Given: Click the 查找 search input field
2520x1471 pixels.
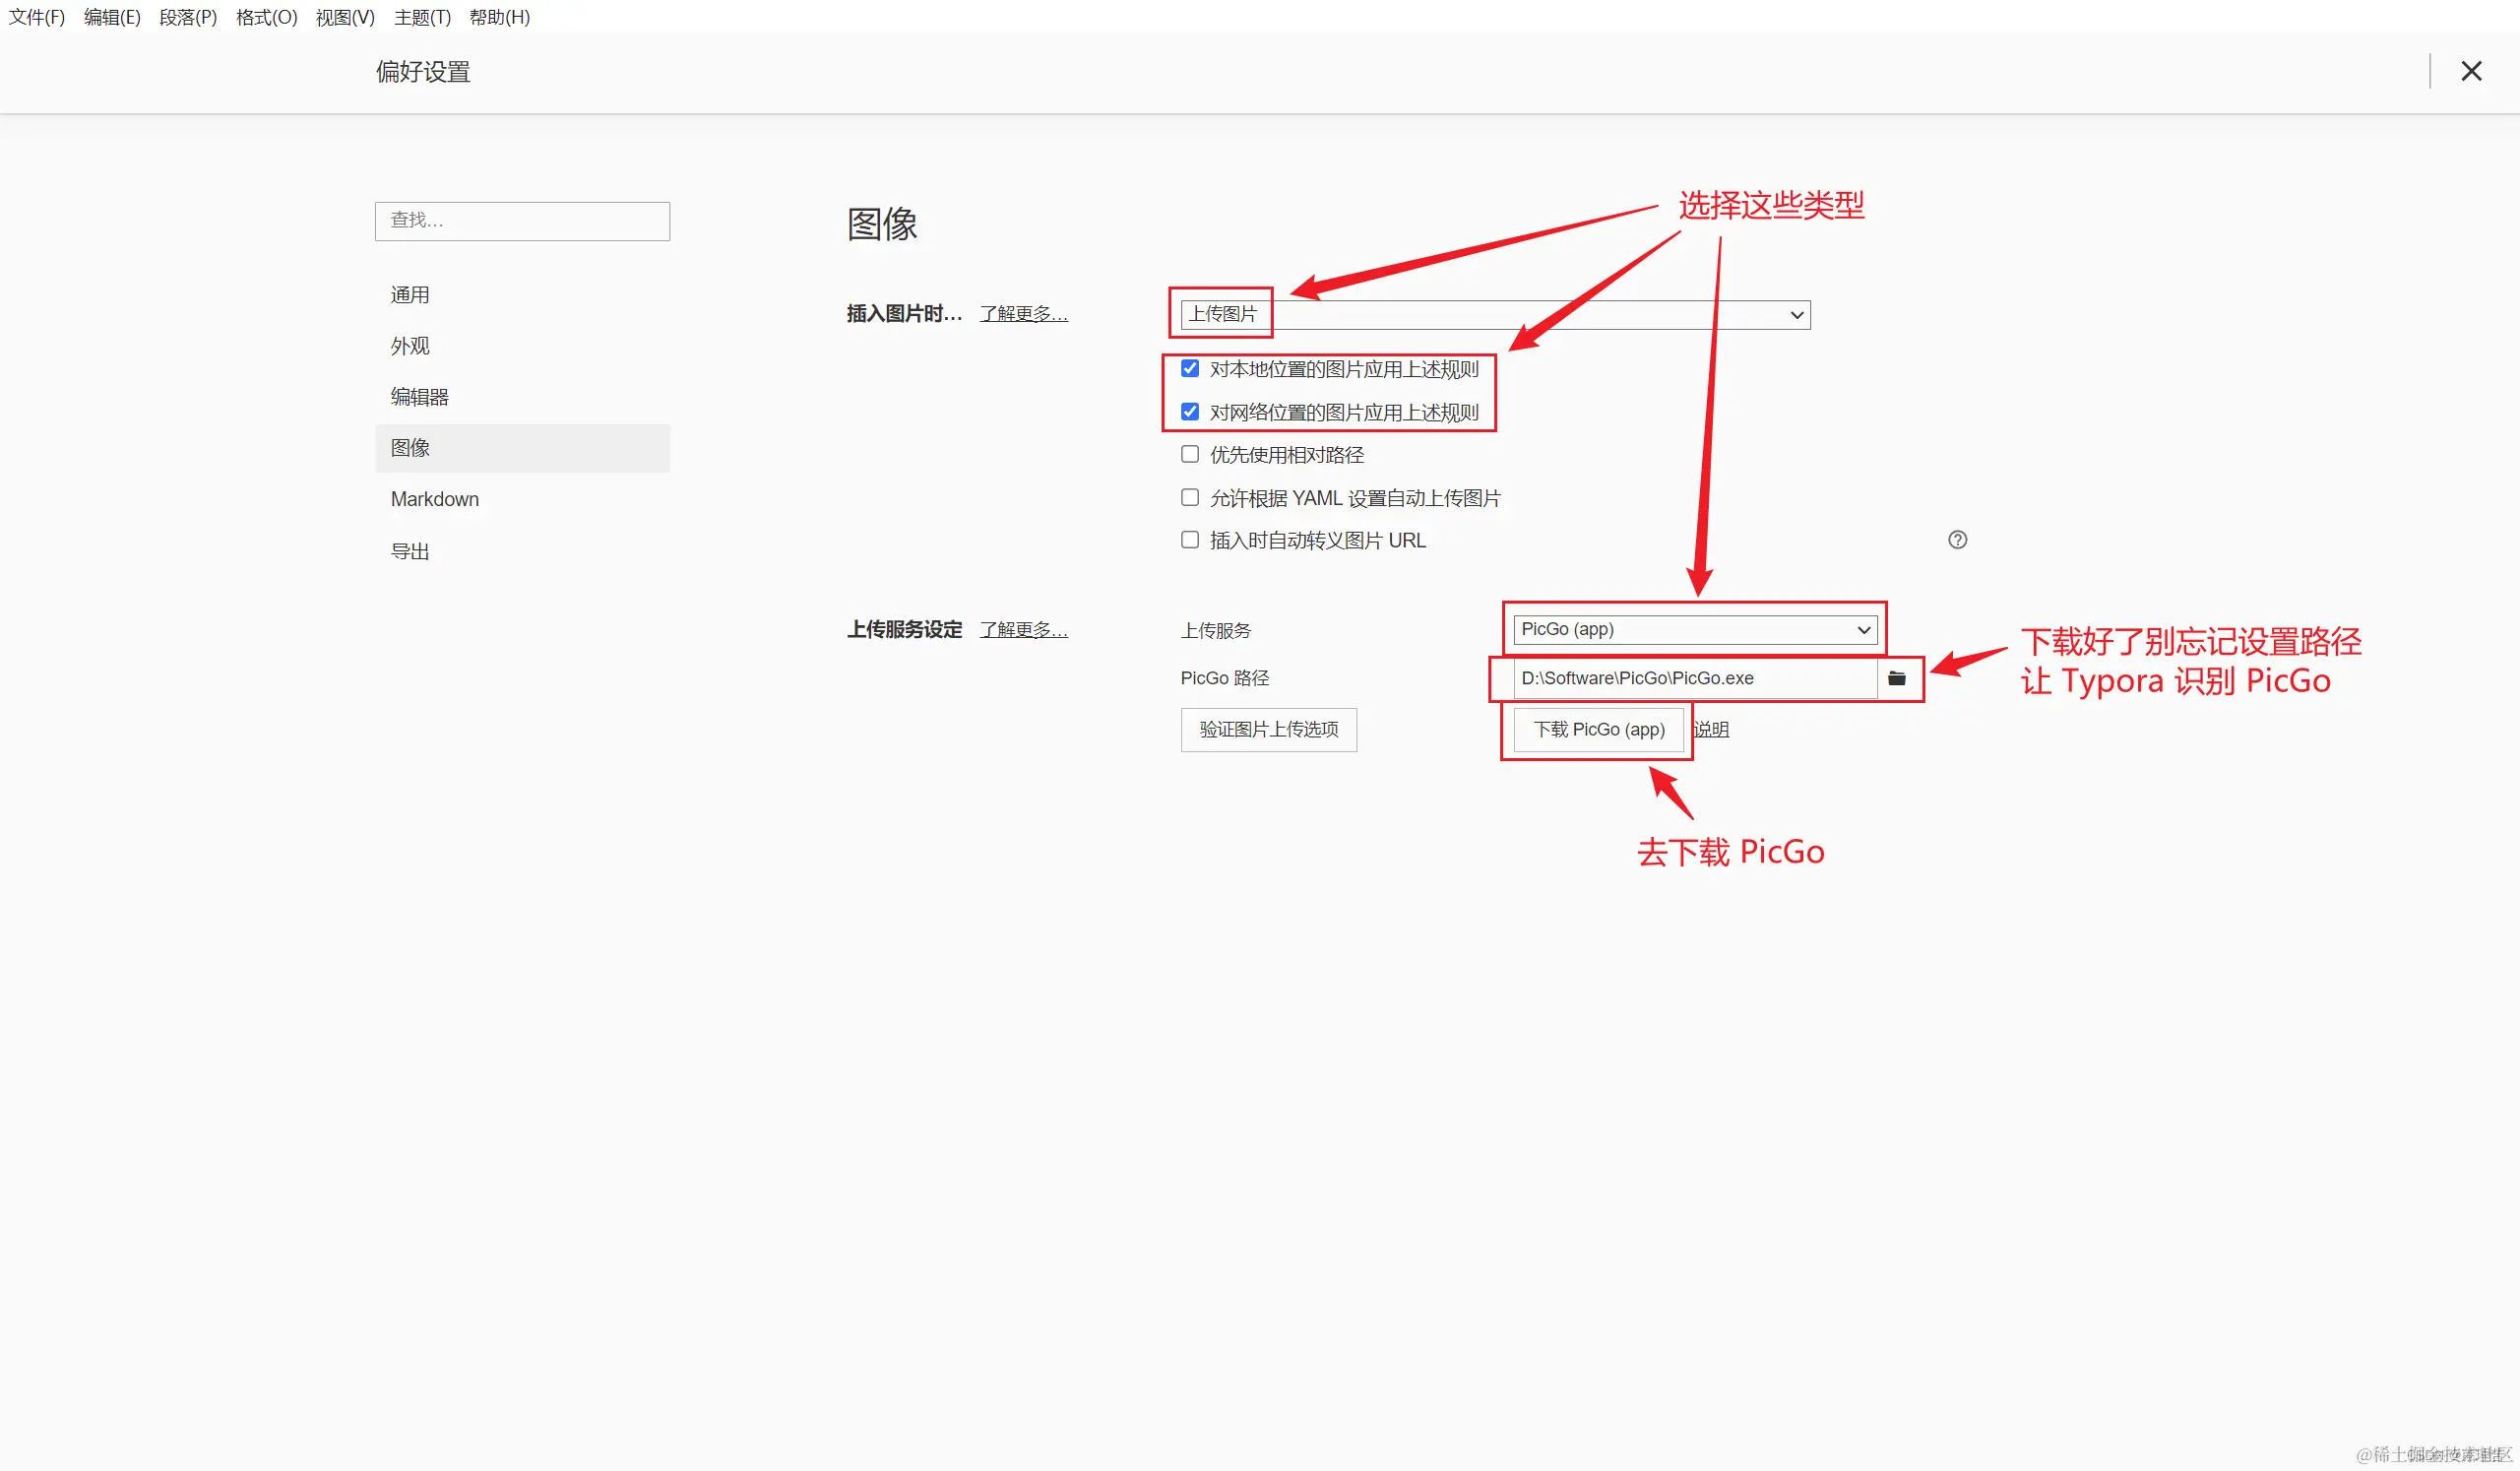Looking at the screenshot, I should (x=521, y=221).
